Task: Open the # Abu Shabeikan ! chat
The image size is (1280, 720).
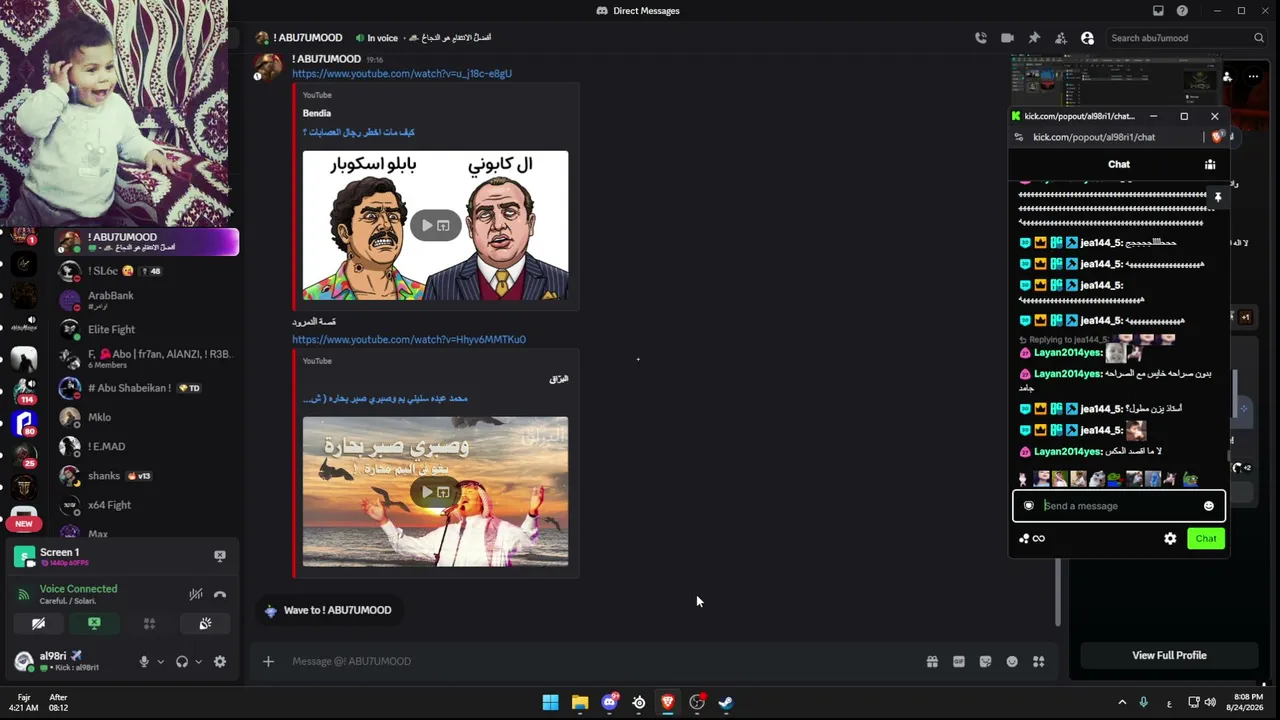Action: click(x=146, y=388)
